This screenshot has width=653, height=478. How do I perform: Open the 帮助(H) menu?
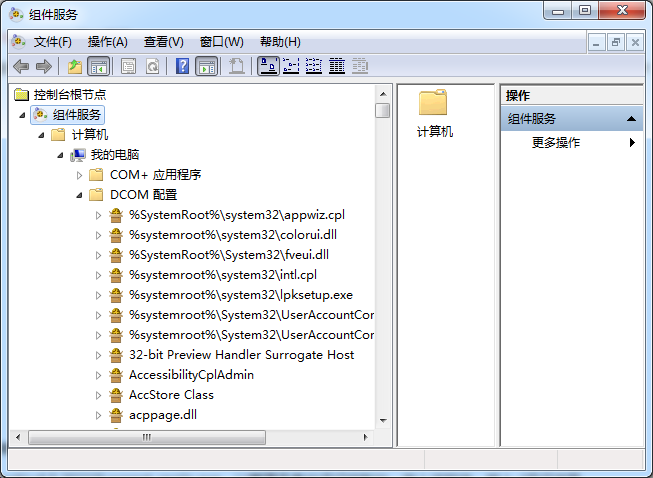point(280,42)
